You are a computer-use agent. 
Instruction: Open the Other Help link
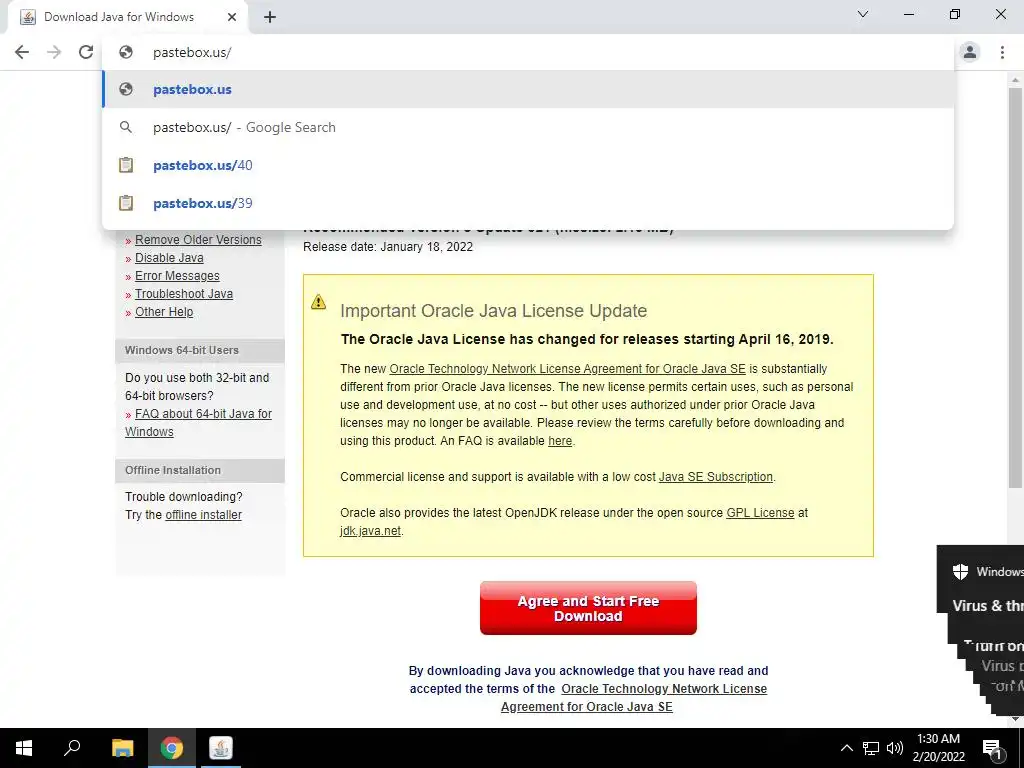(164, 312)
